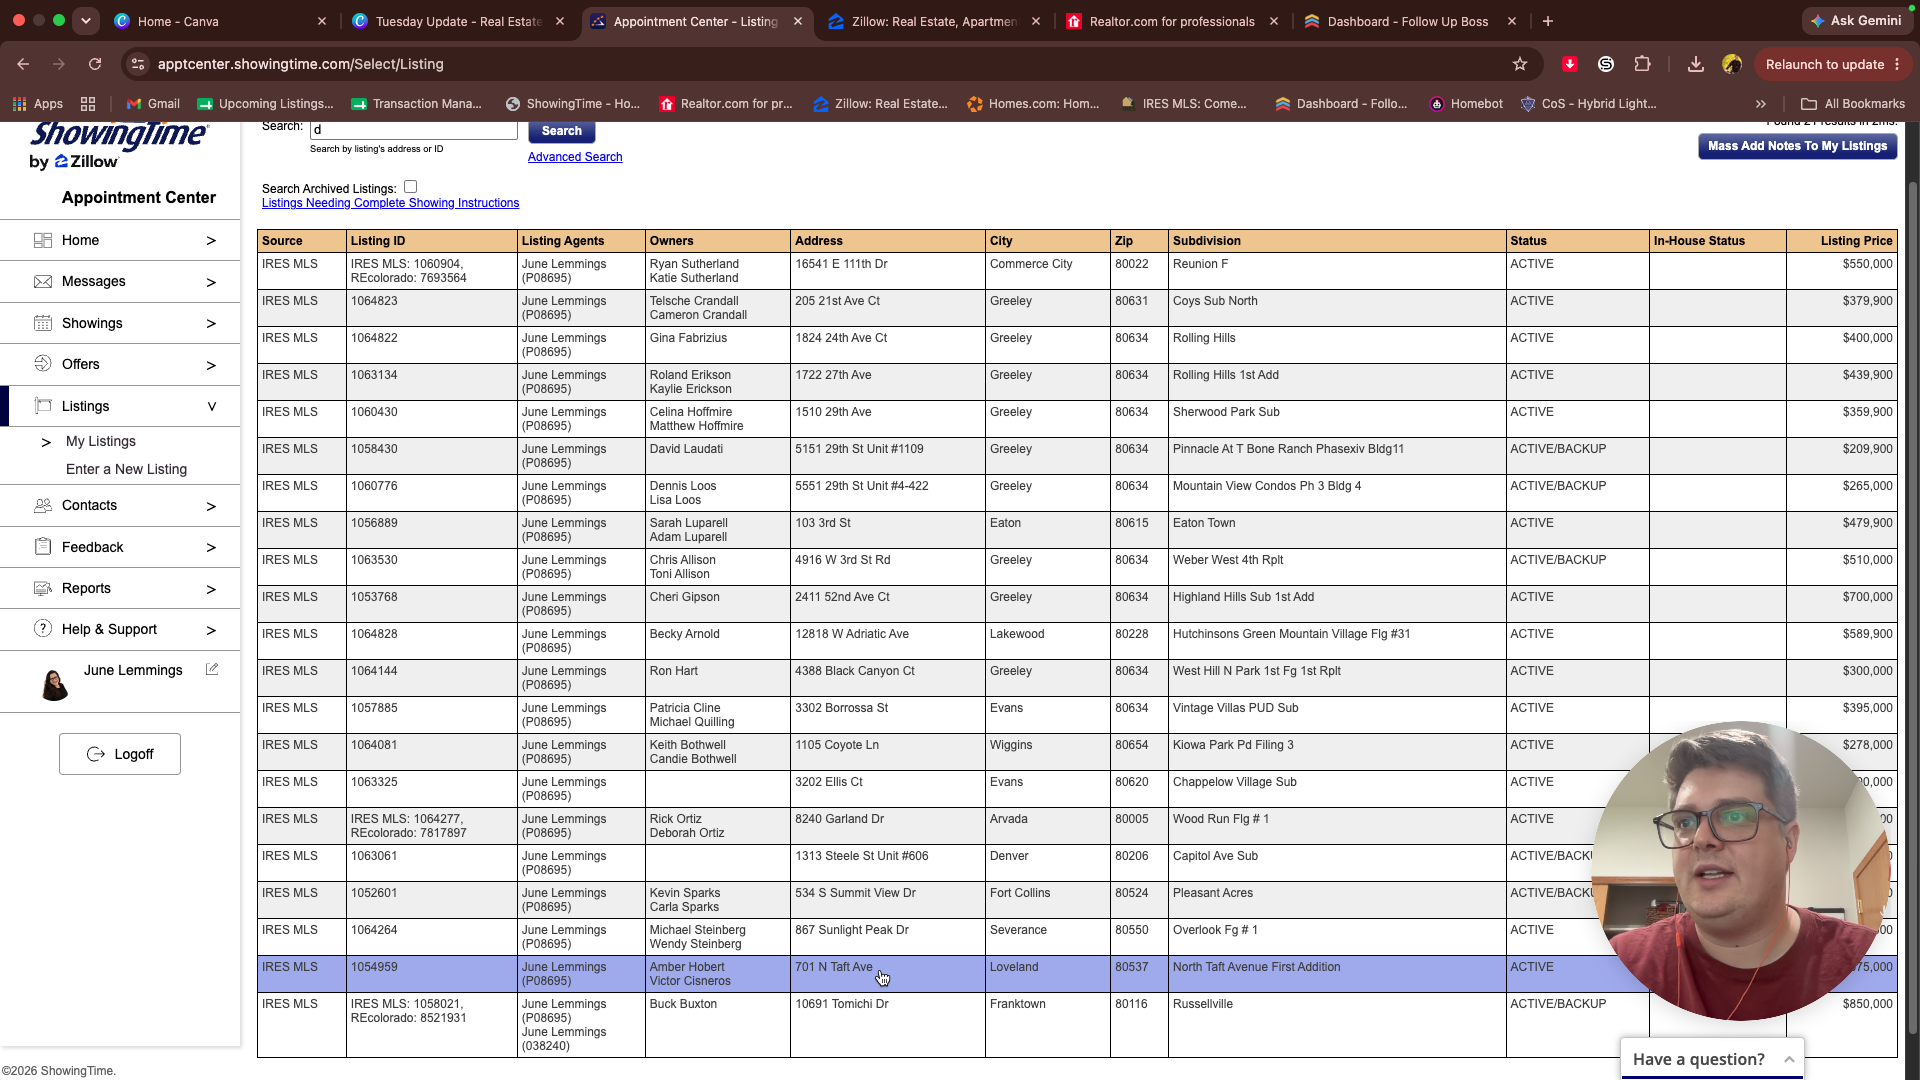Click Relaunch to update button
Screen dimensions: 1920x1080
[x=1832, y=64]
